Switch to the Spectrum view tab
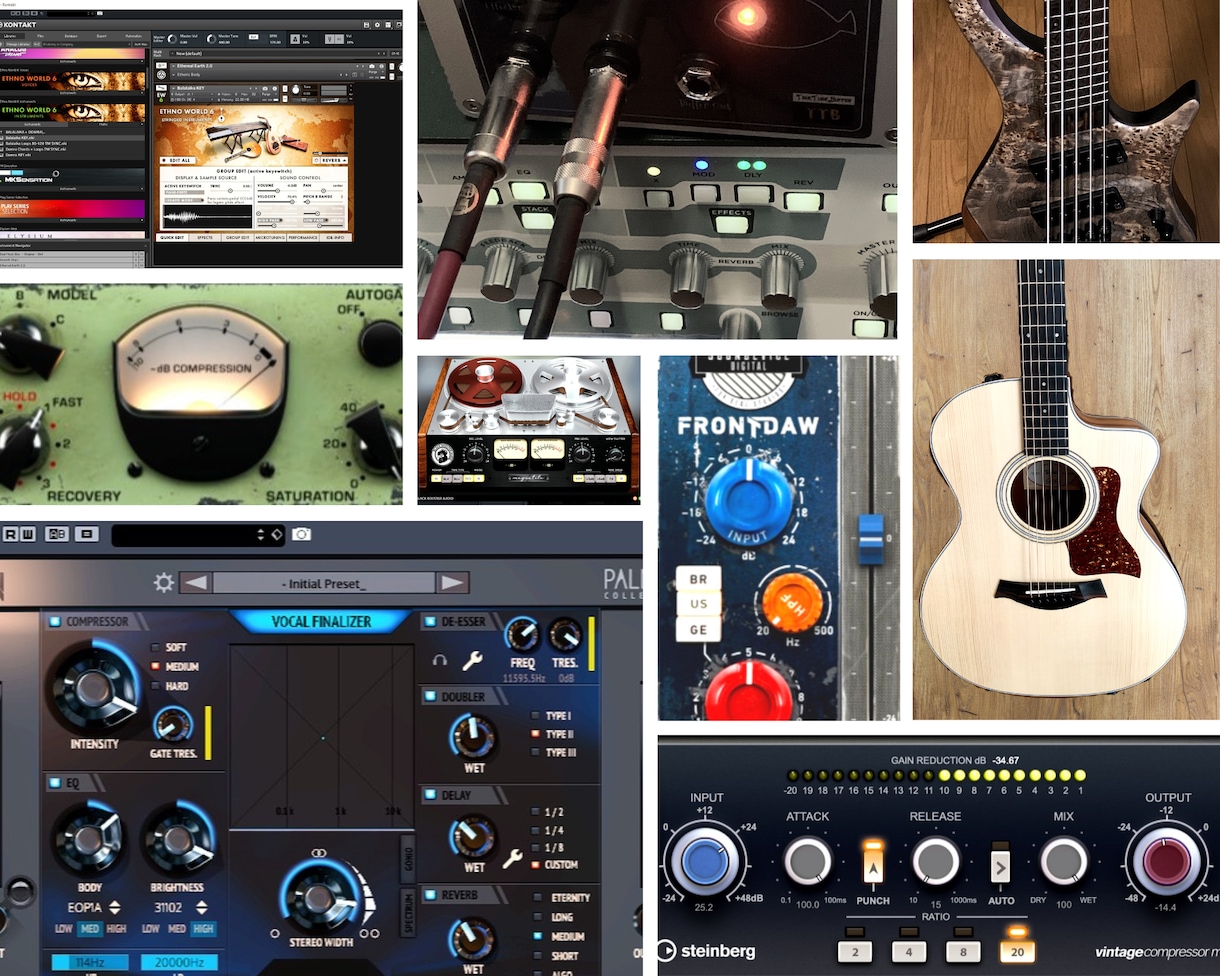 (x=407, y=913)
